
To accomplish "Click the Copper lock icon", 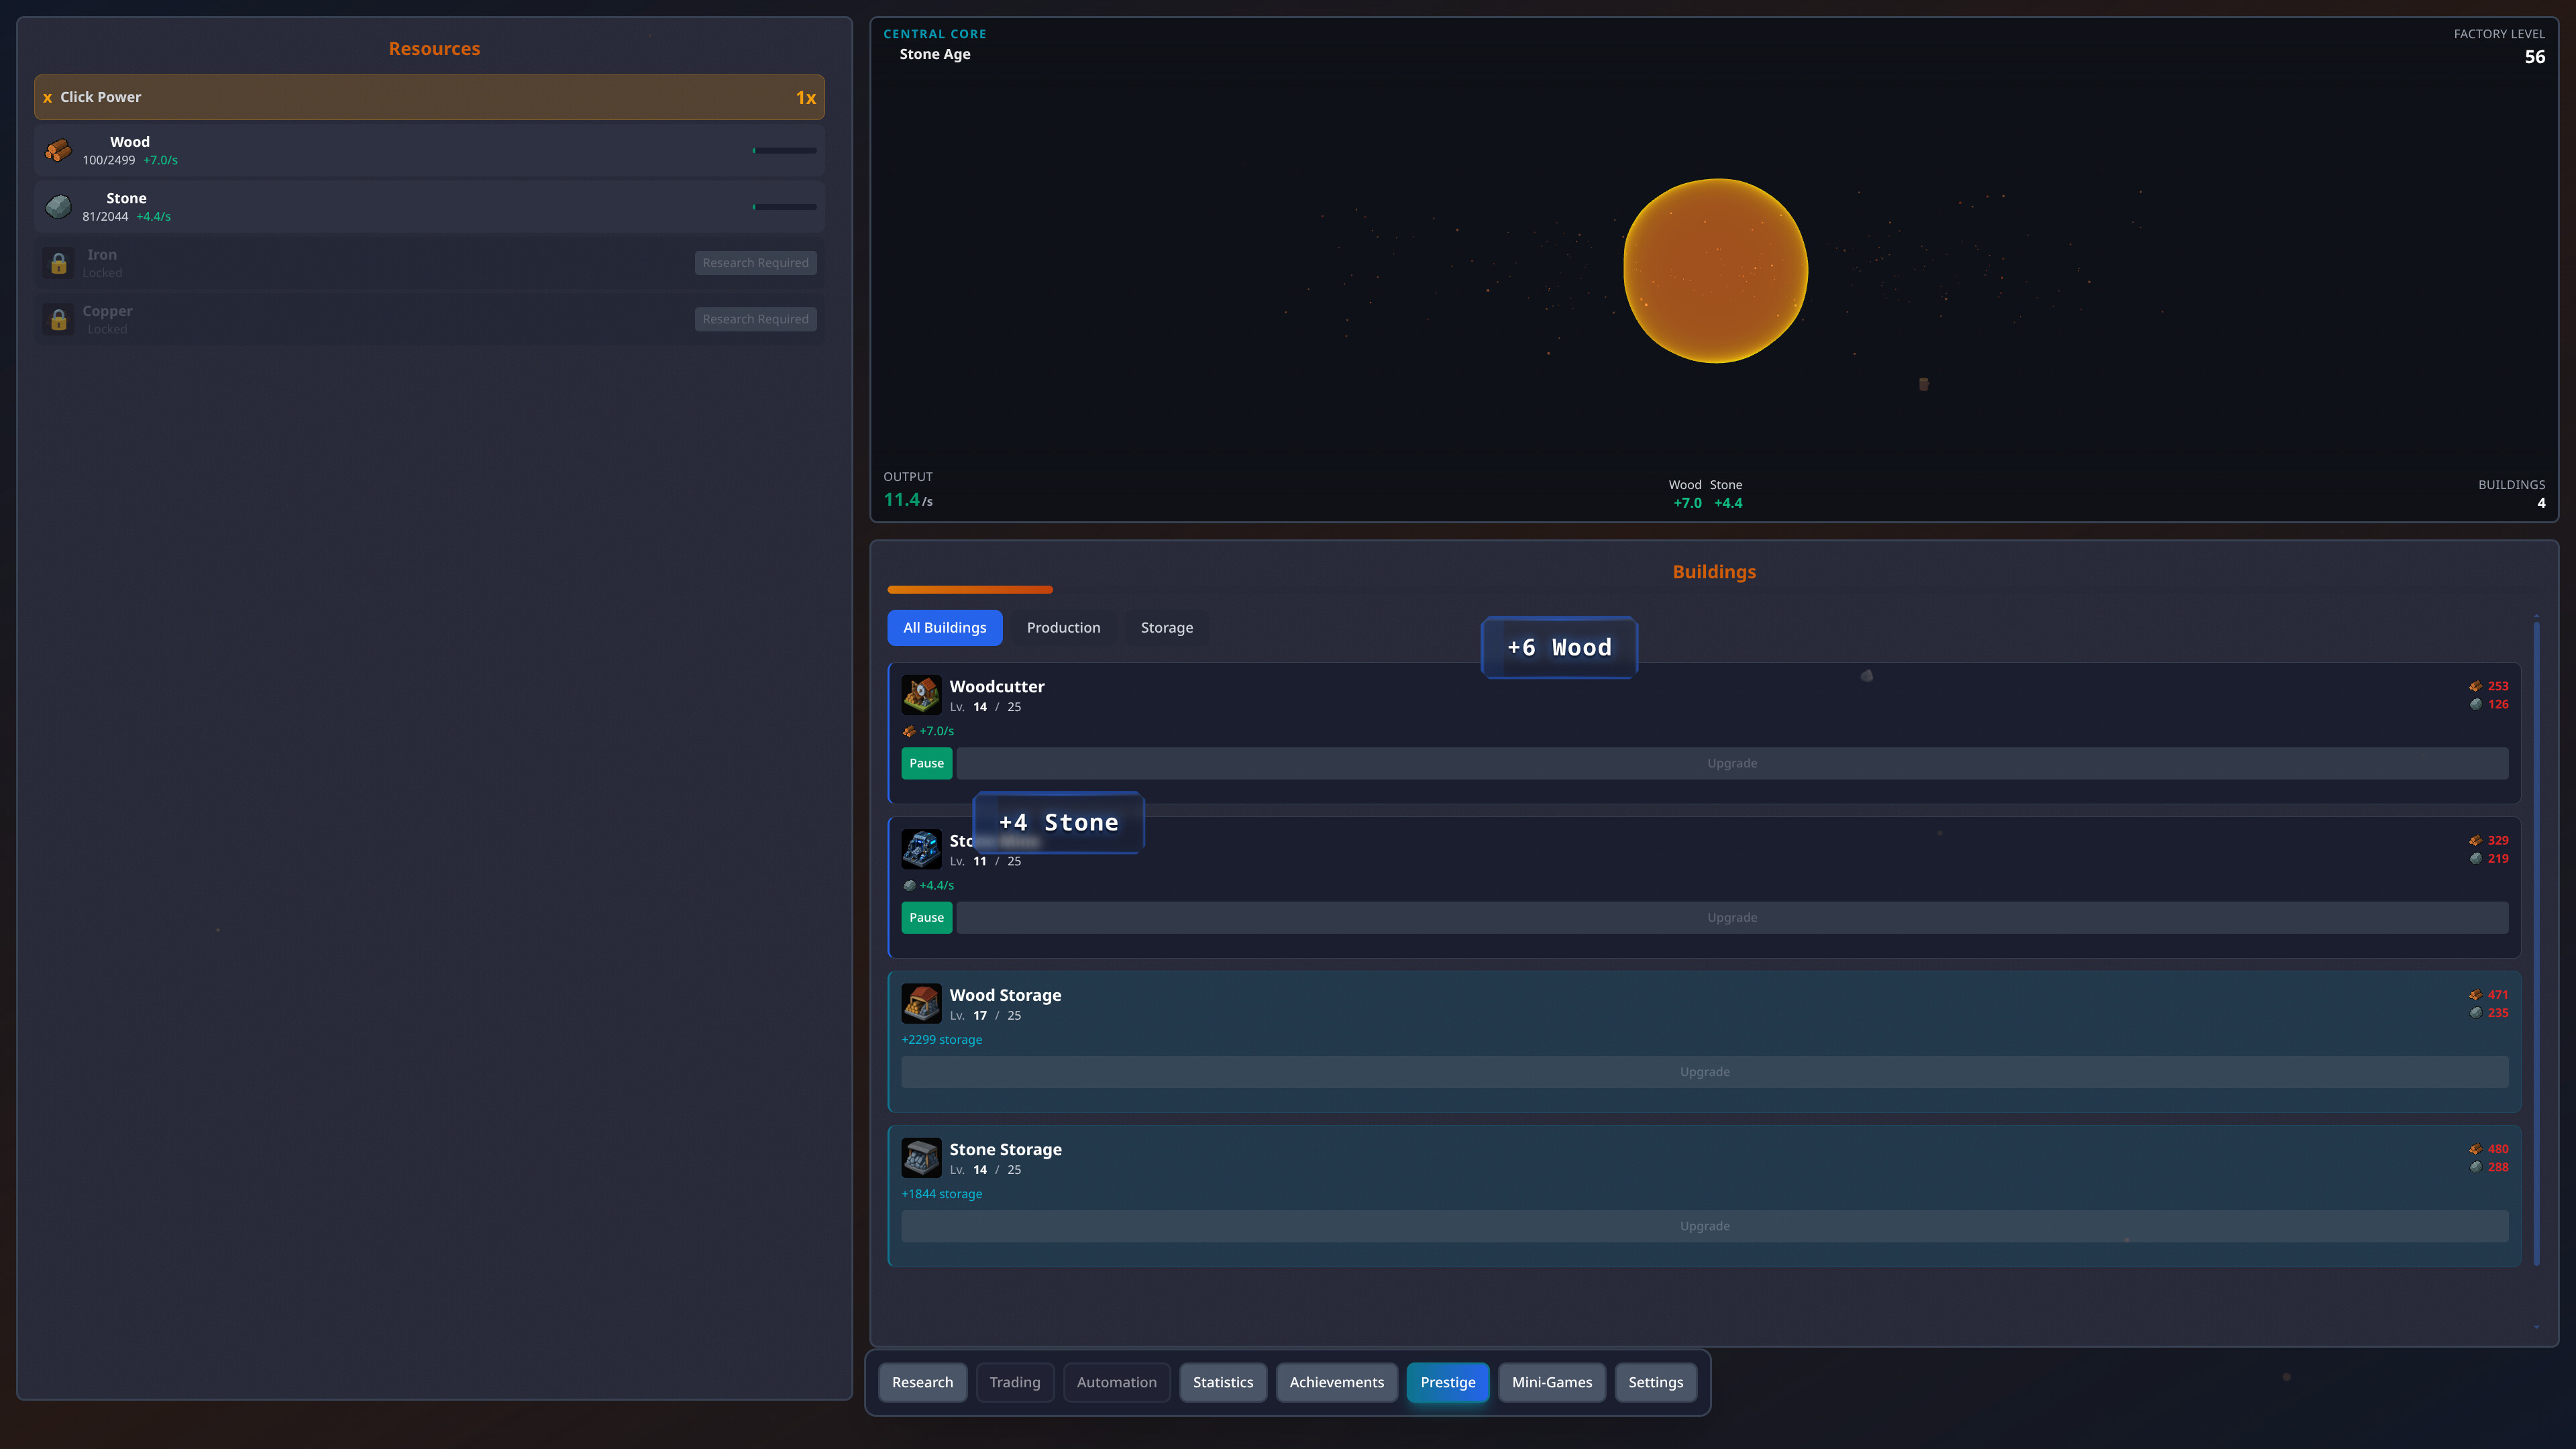I will tap(59, 319).
